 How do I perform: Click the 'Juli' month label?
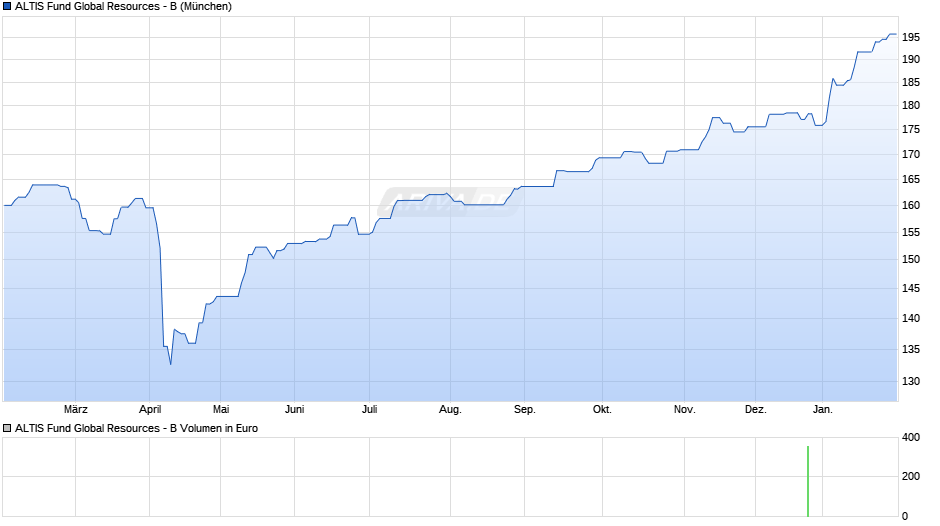click(369, 409)
